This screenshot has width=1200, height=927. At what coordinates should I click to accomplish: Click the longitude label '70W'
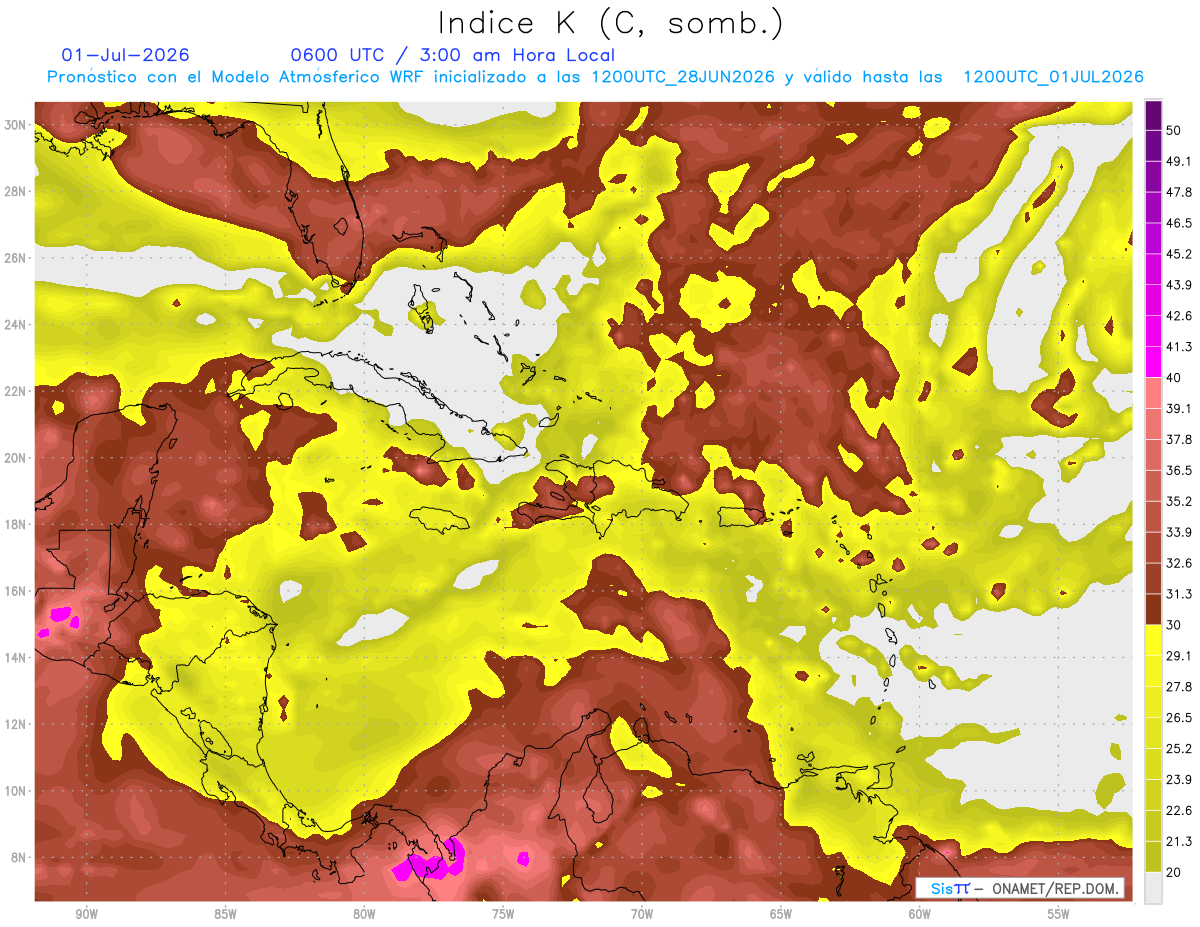tap(642, 915)
